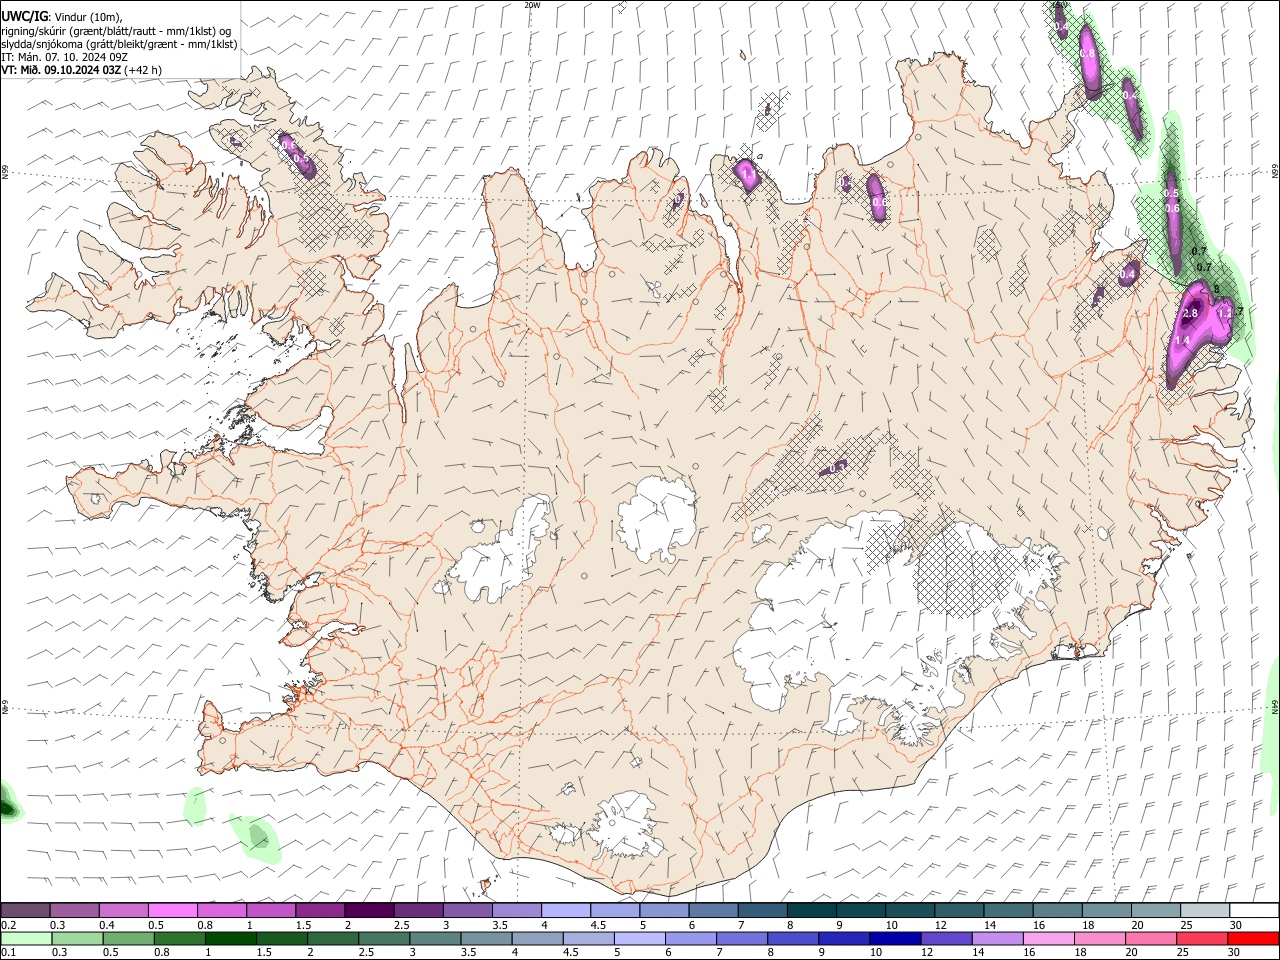Select bottom legend swatch between 25 and 30
The image size is (1280, 960).
click(x=1204, y=939)
